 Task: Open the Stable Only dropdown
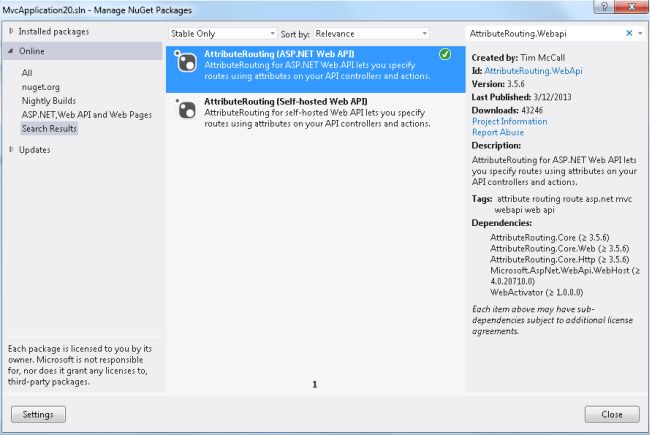click(223, 34)
